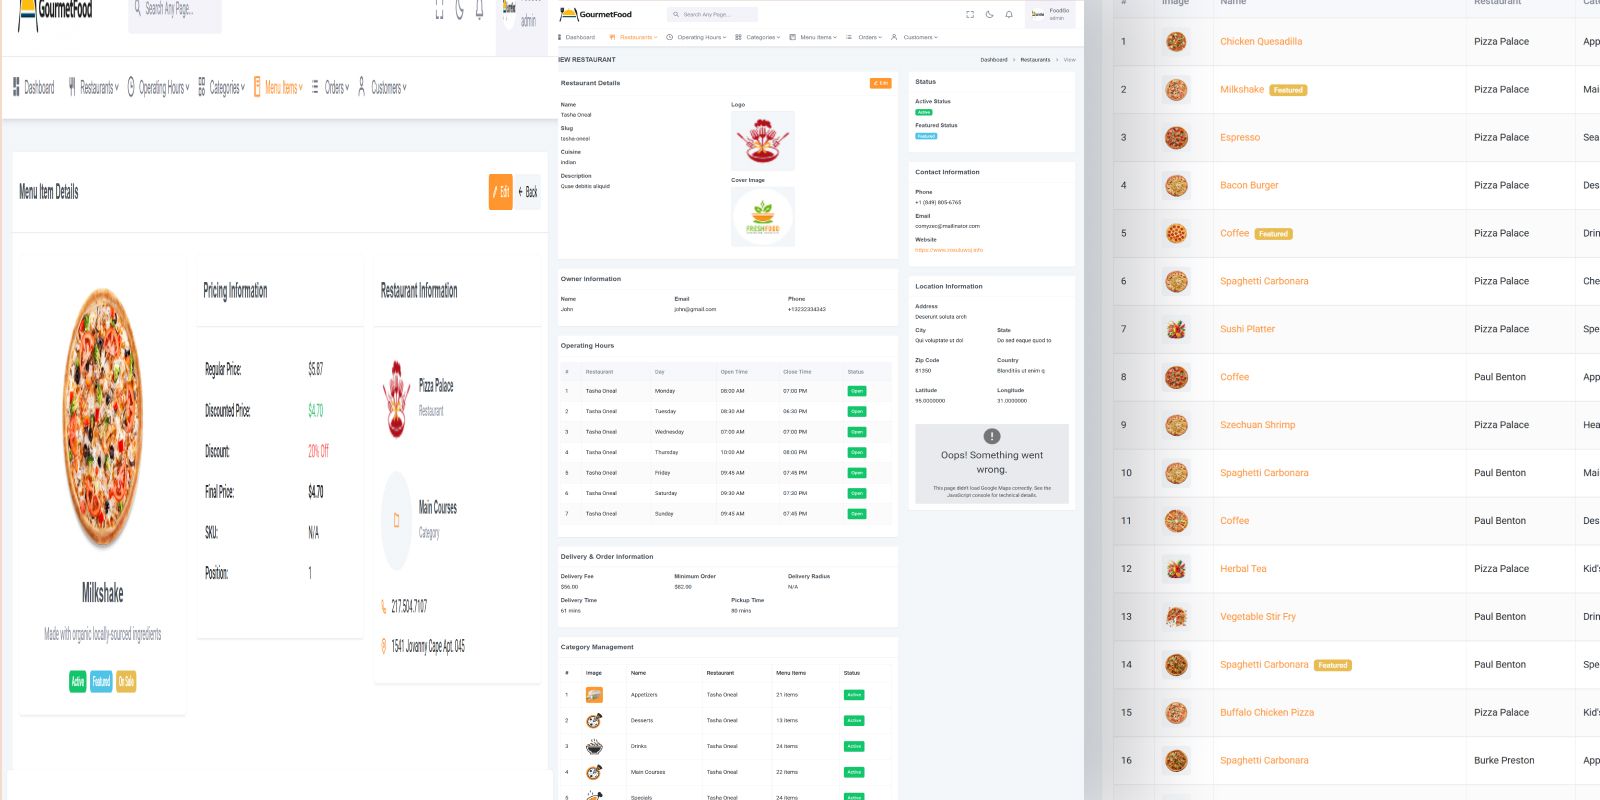Expand Menu Items in Menu Item Details panel
This screenshot has height=800, width=1600.
click(278, 88)
